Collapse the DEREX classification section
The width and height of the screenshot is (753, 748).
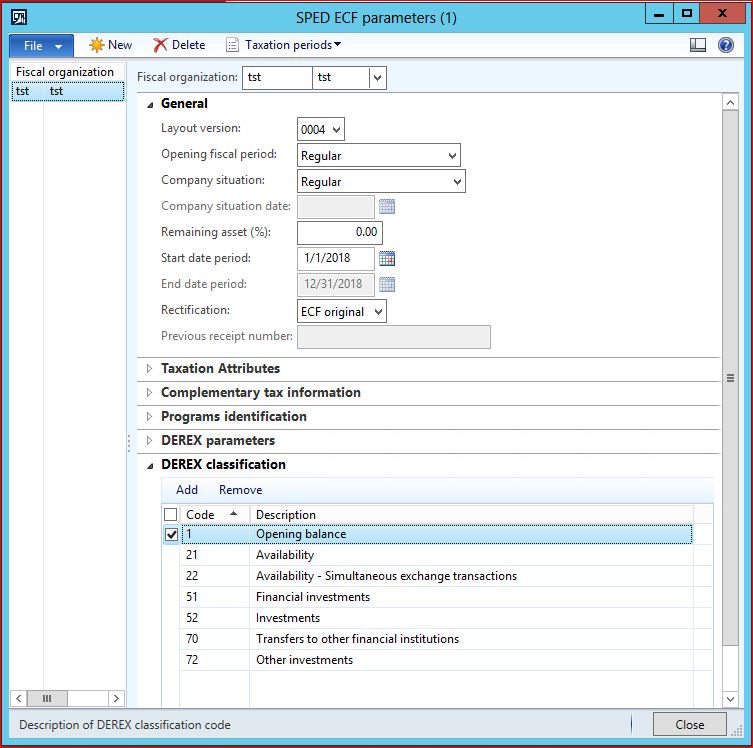click(x=150, y=465)
